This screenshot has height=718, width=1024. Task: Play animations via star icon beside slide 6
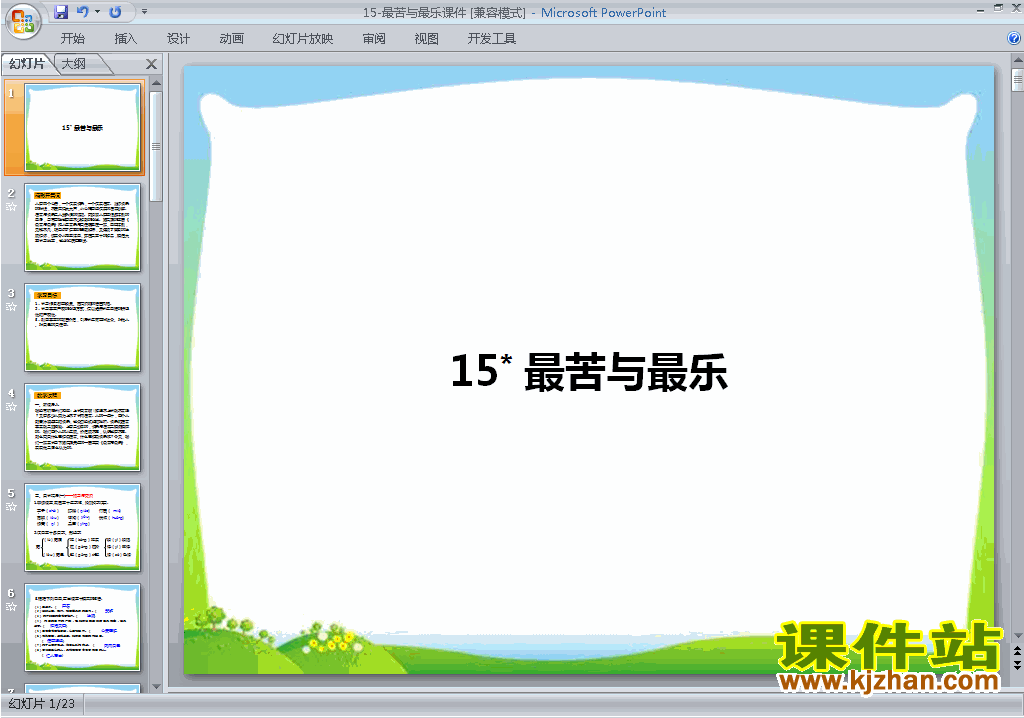pyautogui.click(x=11, y=607)
